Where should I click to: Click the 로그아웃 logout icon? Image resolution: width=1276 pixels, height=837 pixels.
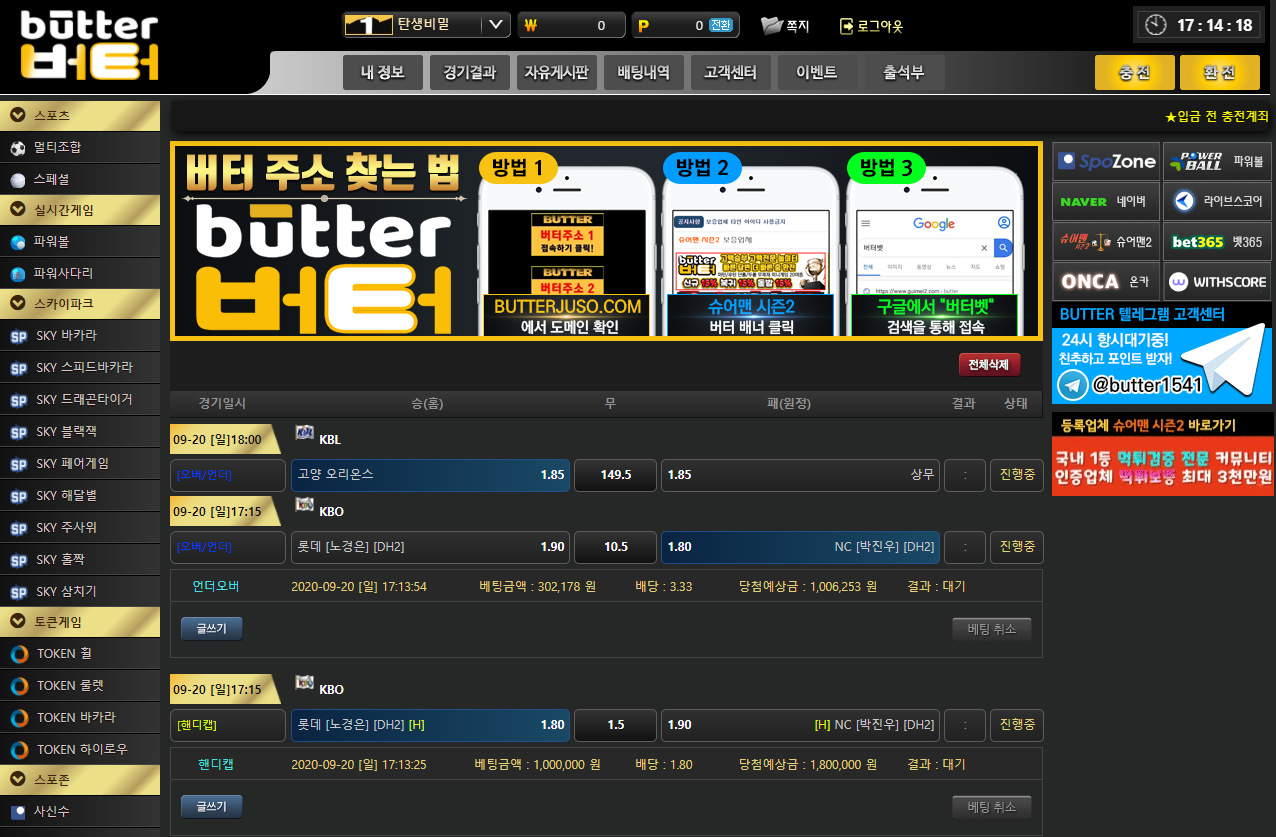(847, 26)
